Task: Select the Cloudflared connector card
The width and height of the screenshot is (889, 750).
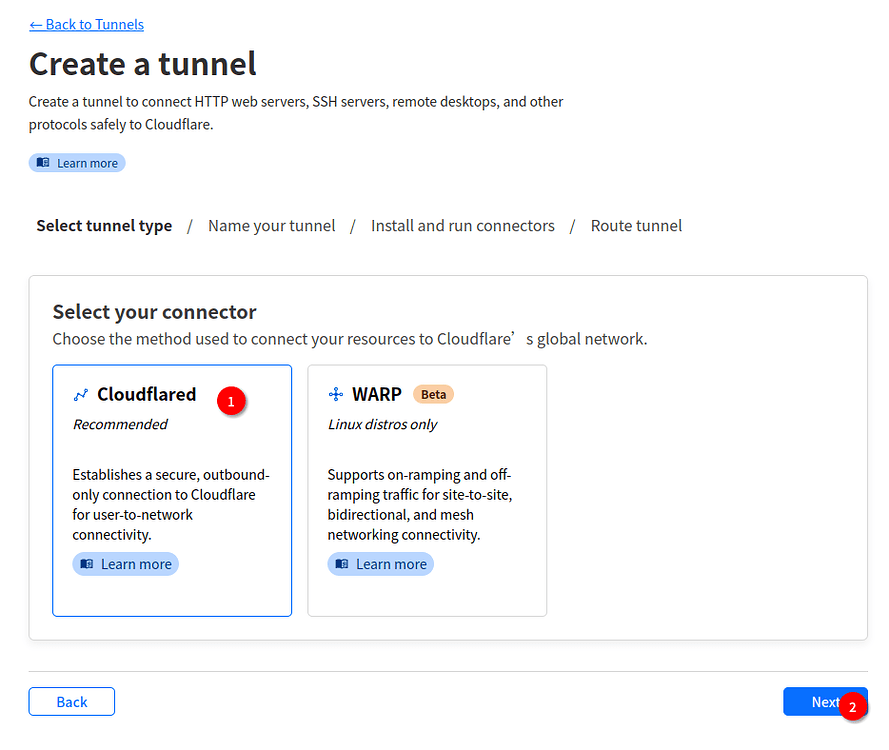Action: (172, 490)
